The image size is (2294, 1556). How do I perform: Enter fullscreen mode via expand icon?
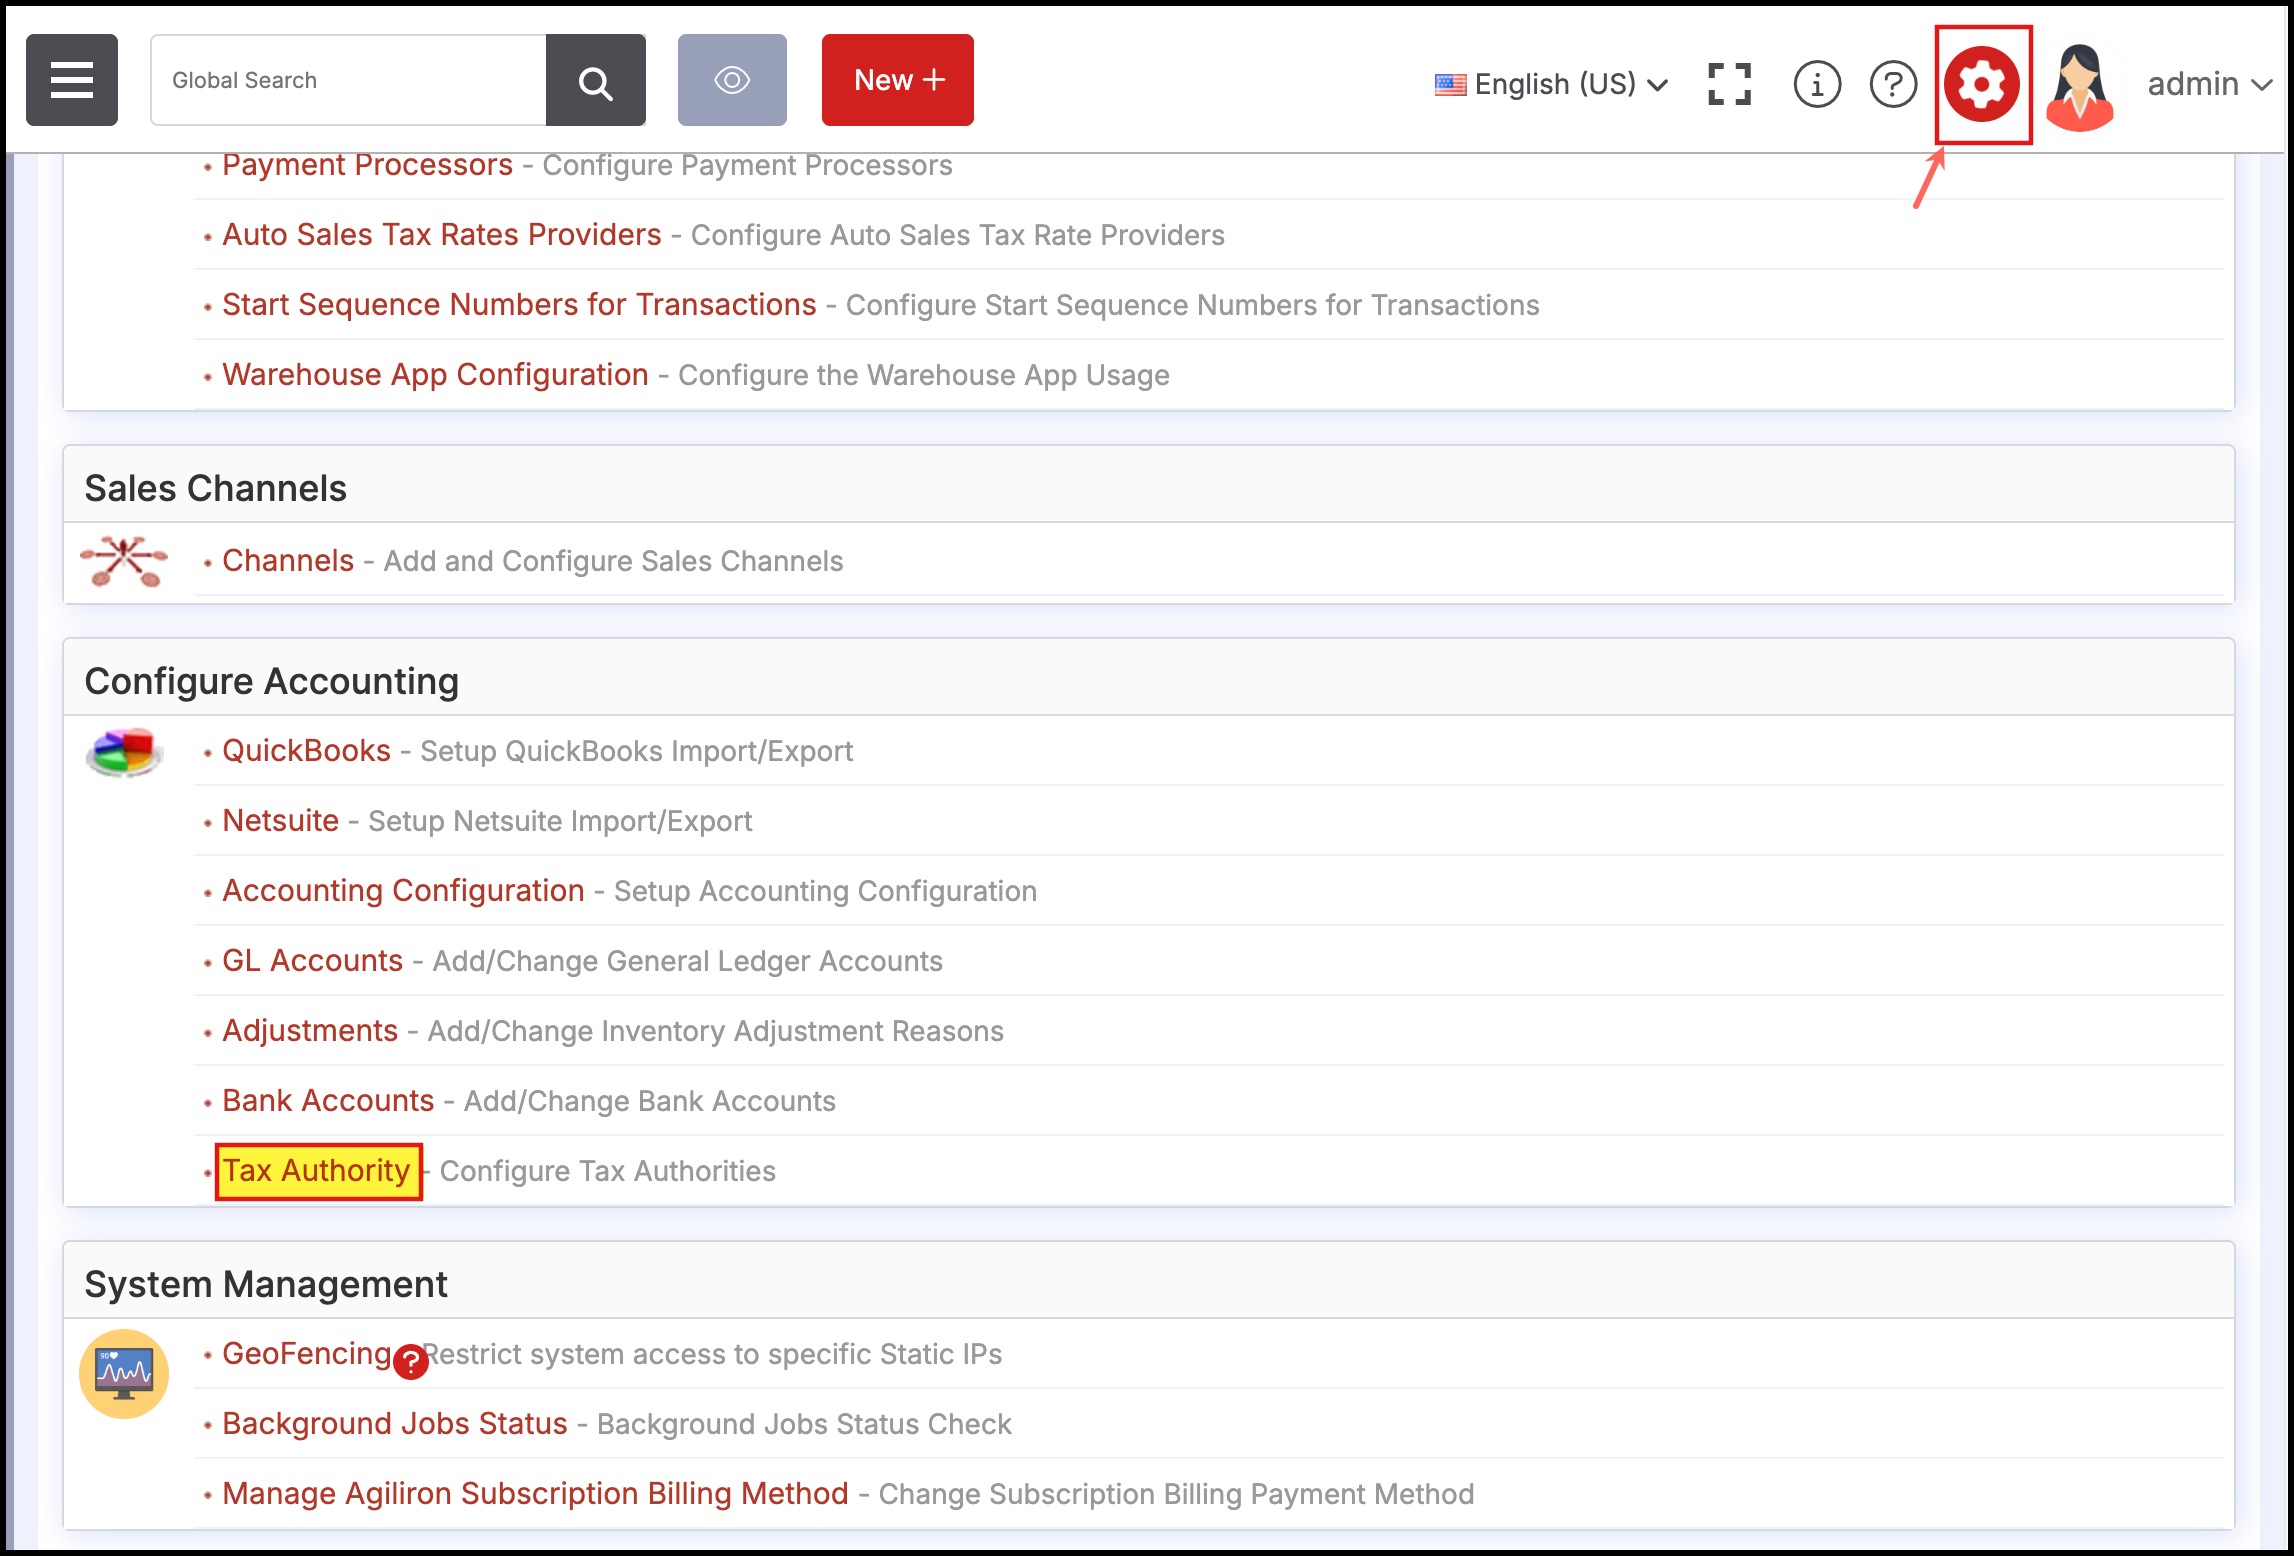point(1729,84)
